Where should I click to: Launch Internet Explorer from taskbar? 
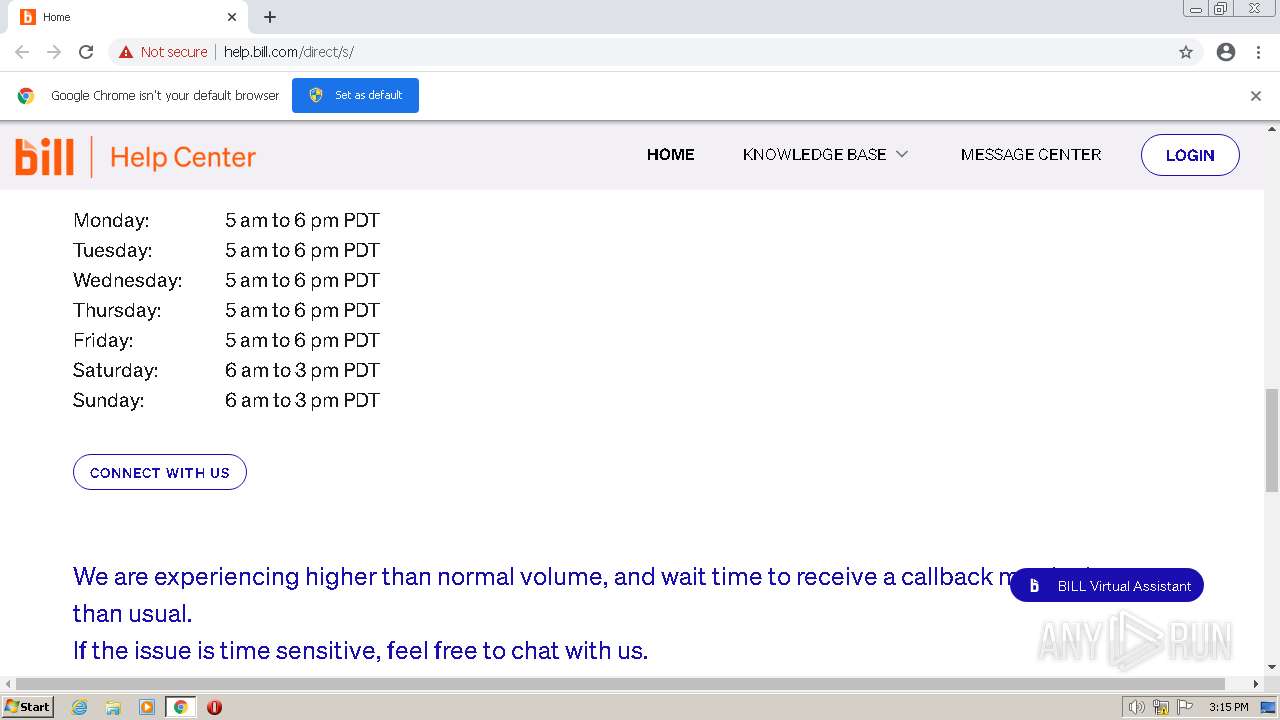click(x=79, y=707)
